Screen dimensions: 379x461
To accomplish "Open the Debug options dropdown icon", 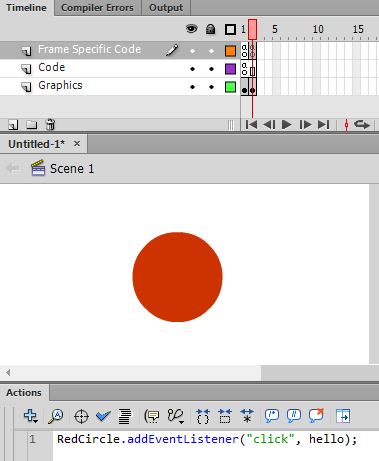I will point(176,416).
